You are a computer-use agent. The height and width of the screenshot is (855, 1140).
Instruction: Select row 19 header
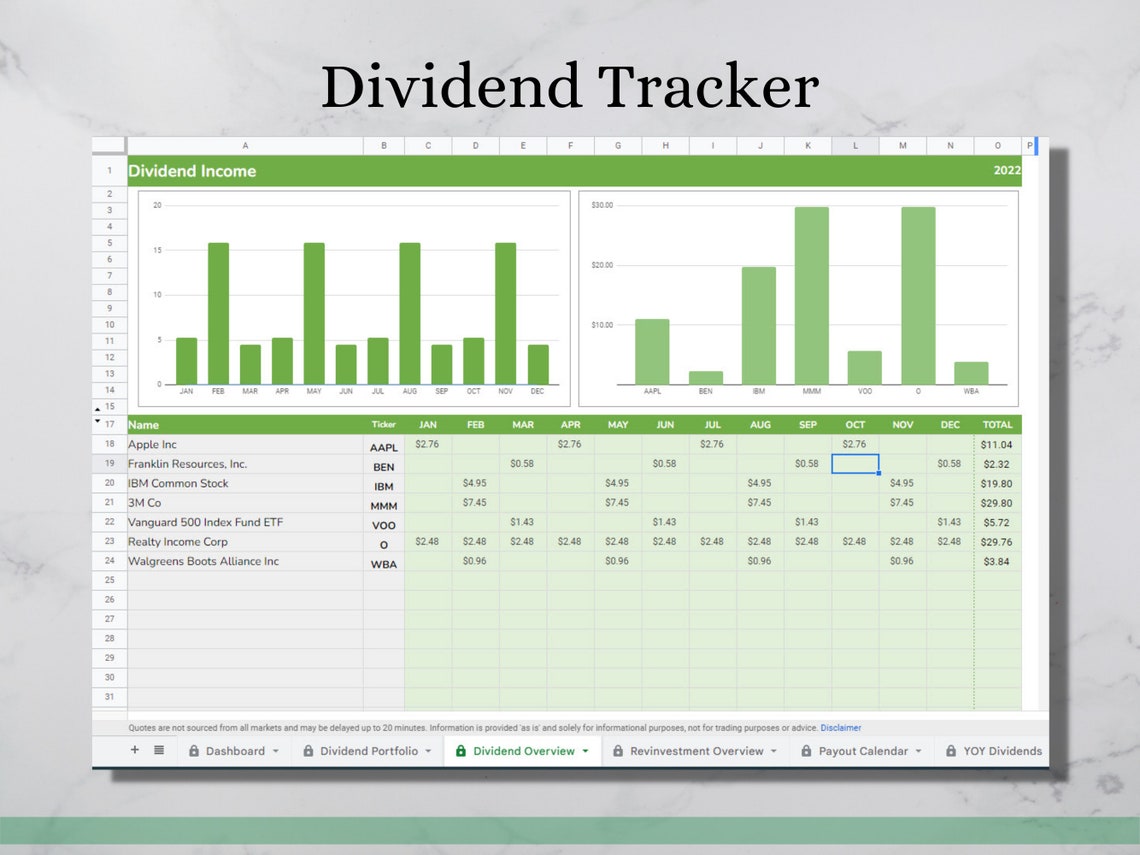[x=110, y=463]
